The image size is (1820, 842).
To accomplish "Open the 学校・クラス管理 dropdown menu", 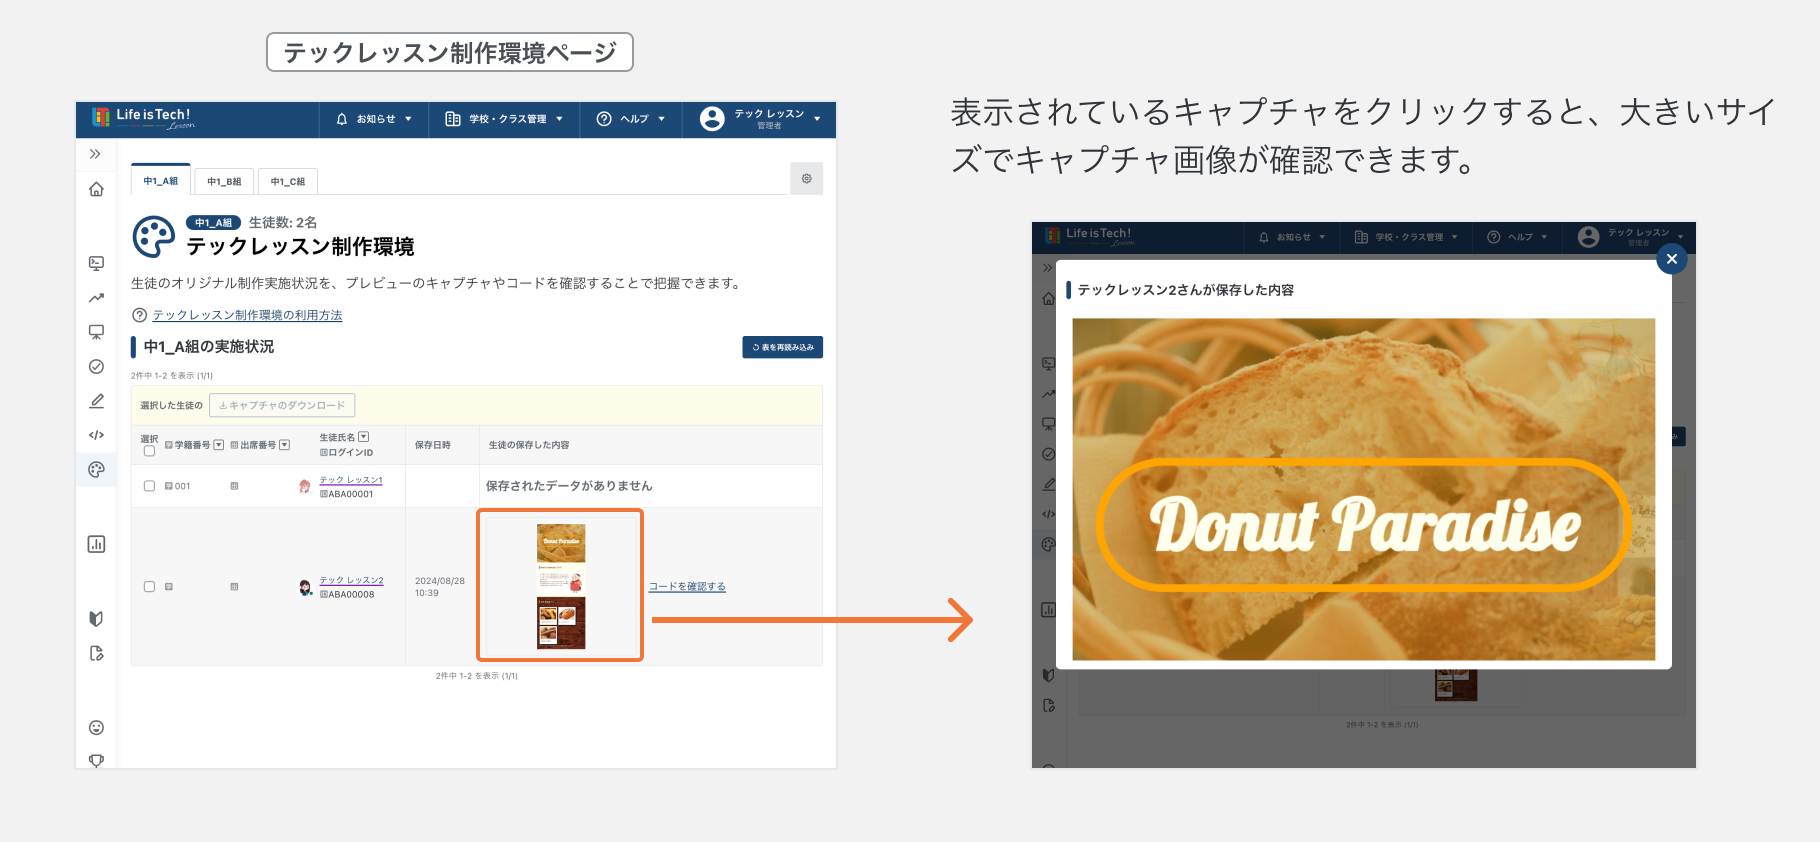I will (x=504, y=119).
